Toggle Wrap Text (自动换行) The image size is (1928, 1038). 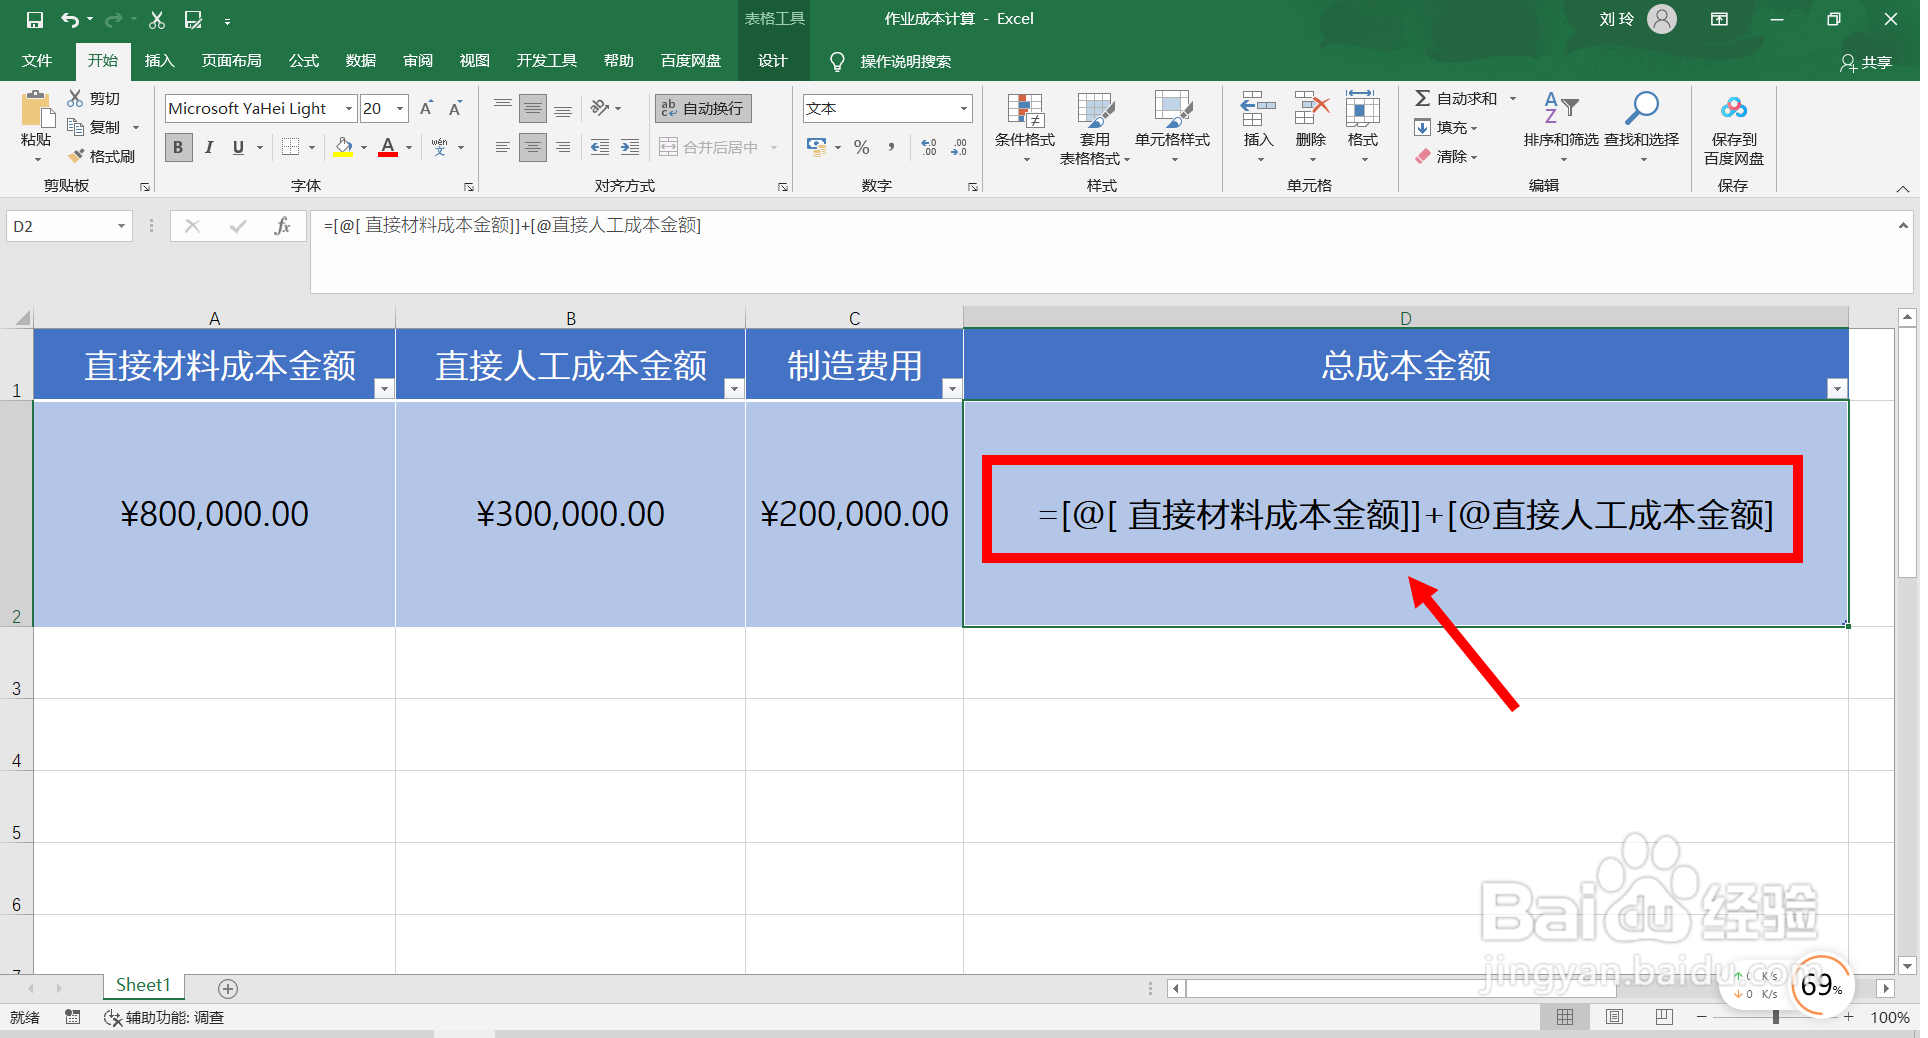(703, 108)
